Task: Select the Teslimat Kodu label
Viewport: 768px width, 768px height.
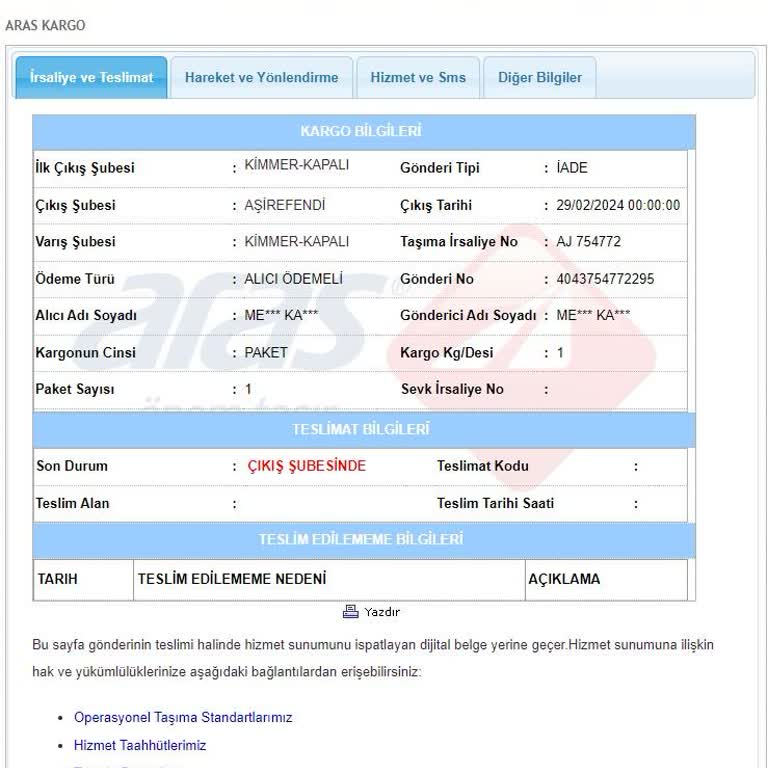Action: [x=482, y=465]
